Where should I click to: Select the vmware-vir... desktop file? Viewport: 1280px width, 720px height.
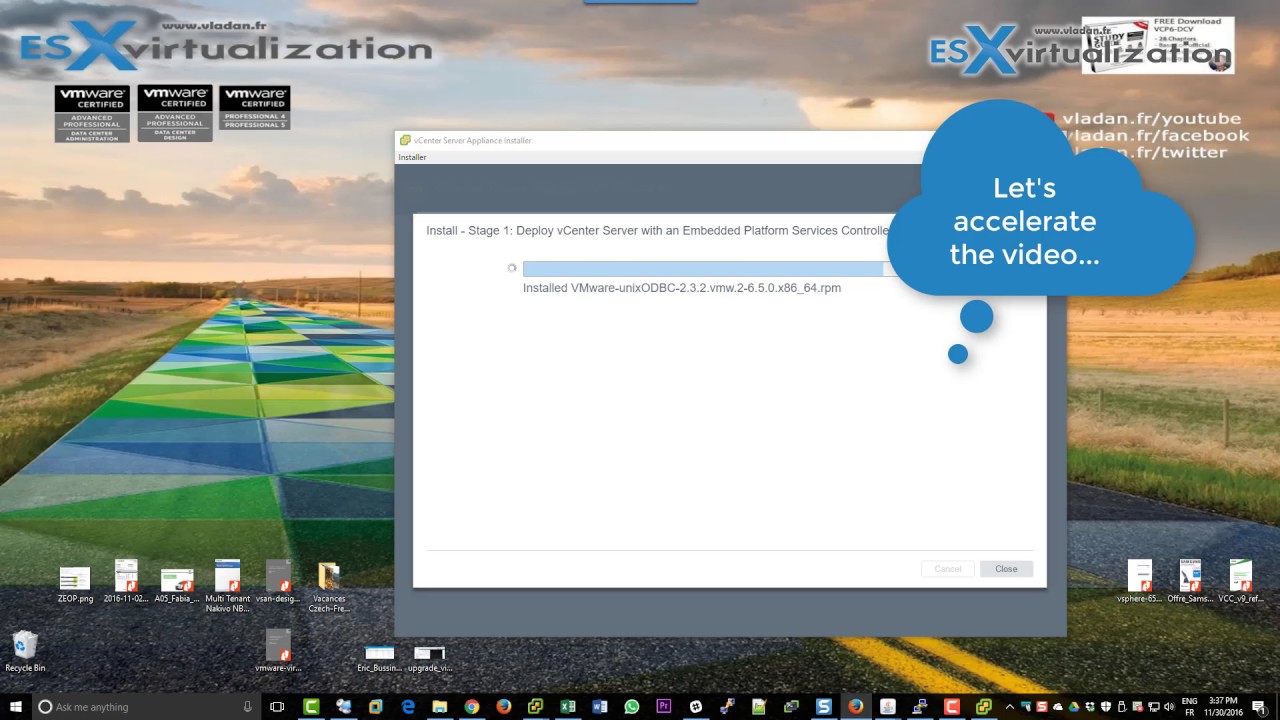(278, 651)
